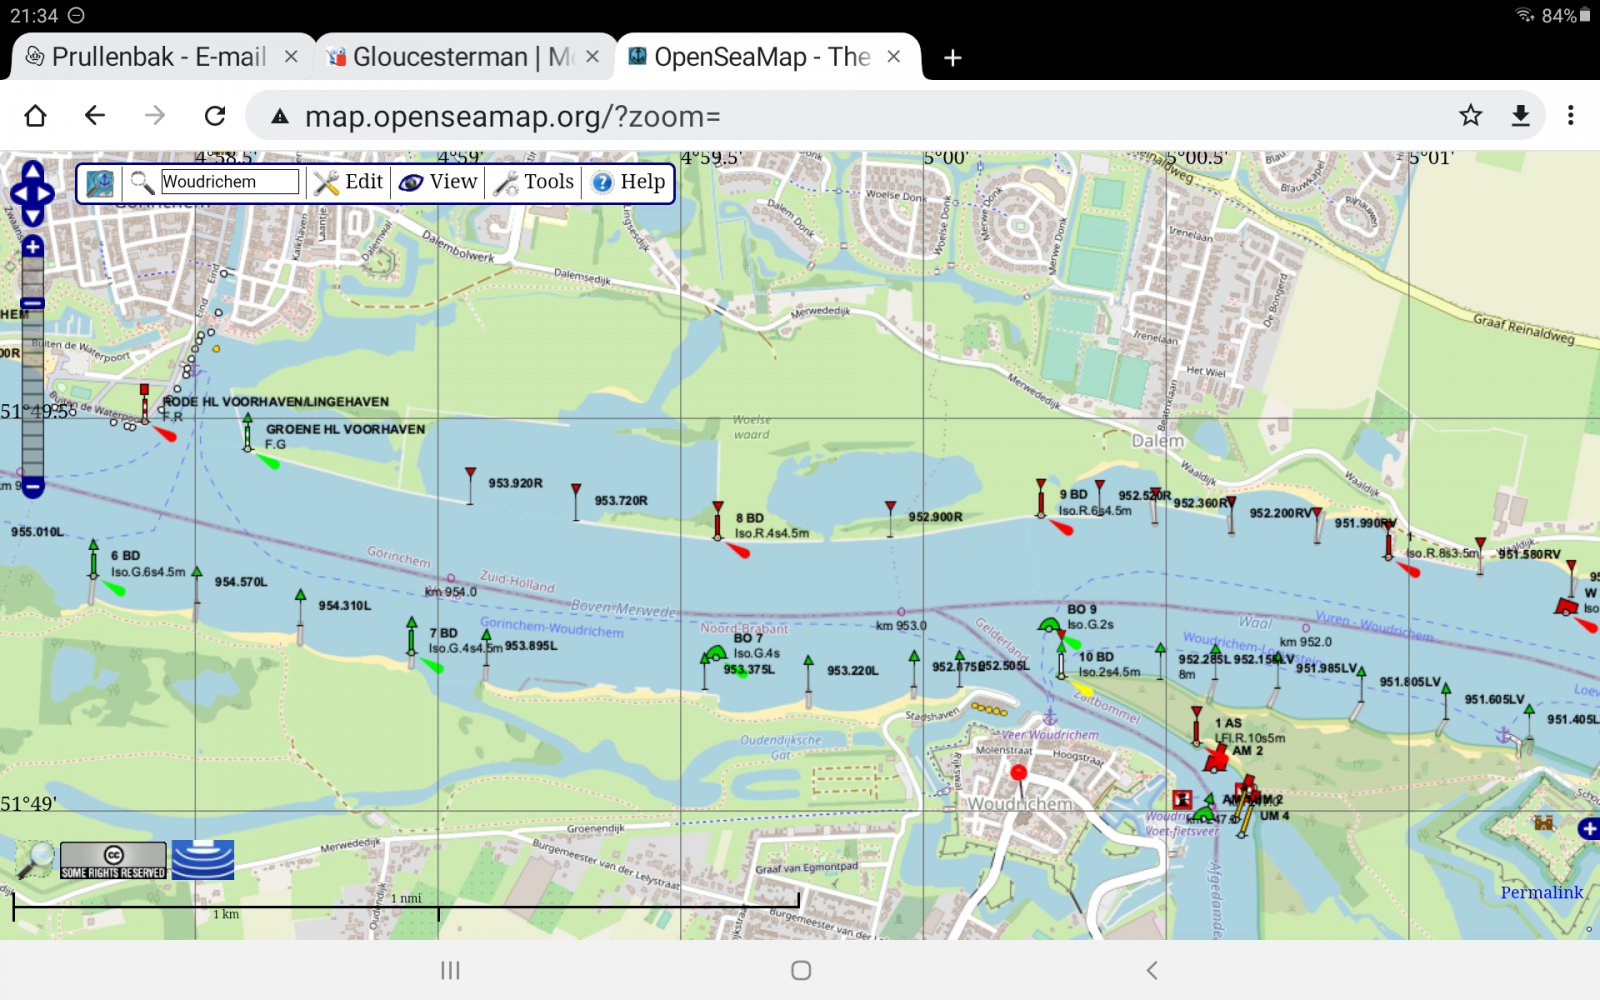Bookmark this page with the star
This screenshot has height=1000, width=1600.
click(x=1470, y=116)
